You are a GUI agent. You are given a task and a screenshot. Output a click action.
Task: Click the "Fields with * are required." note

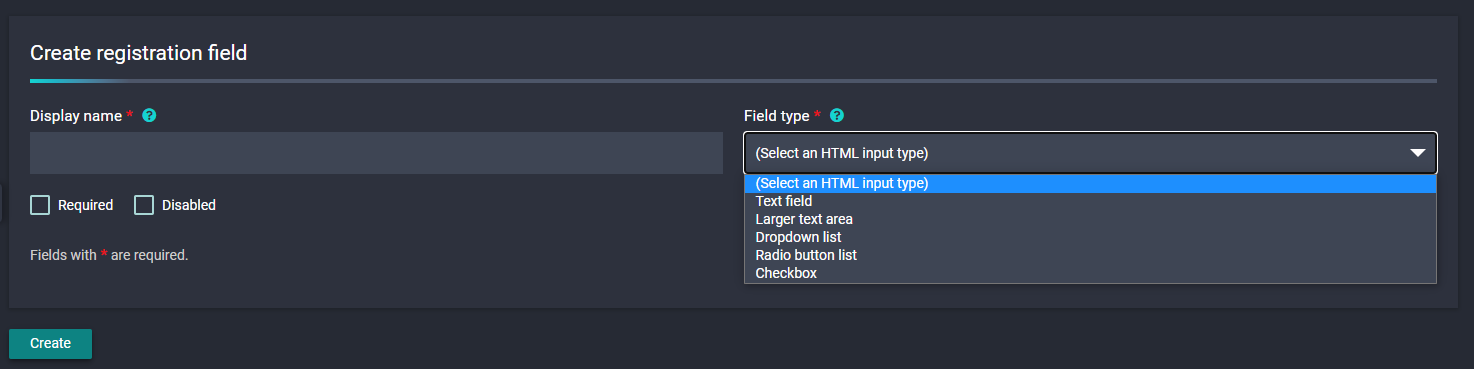pyautogui.click(x=109, y=255)
